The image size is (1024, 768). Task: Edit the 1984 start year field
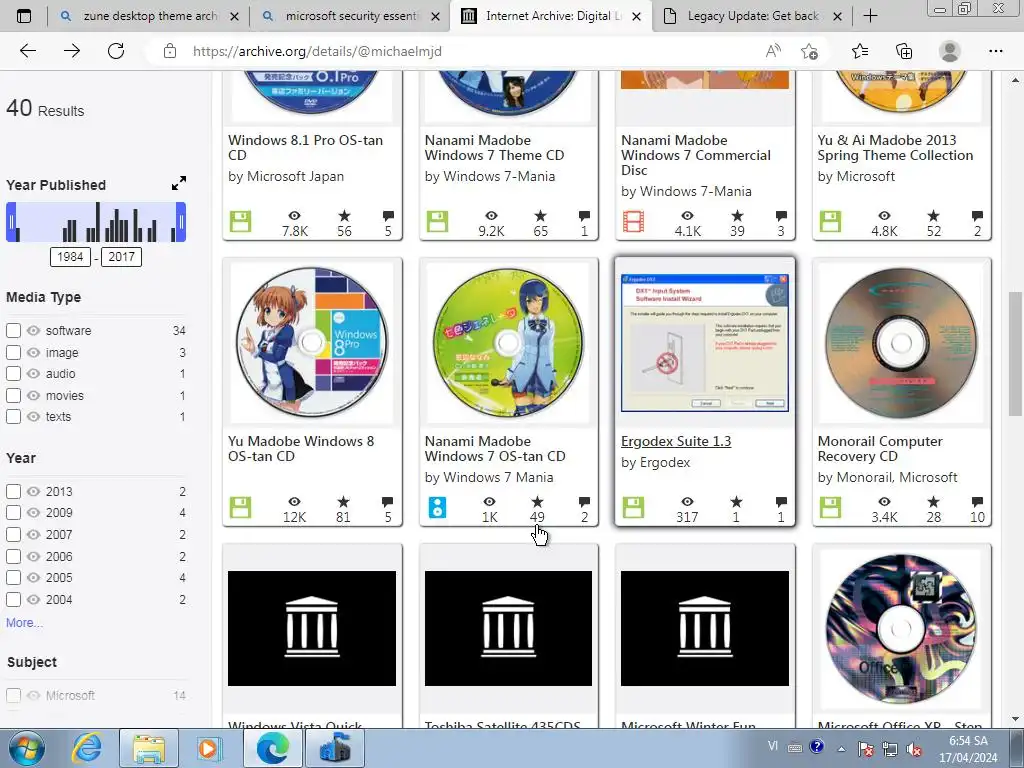point(71,257)
